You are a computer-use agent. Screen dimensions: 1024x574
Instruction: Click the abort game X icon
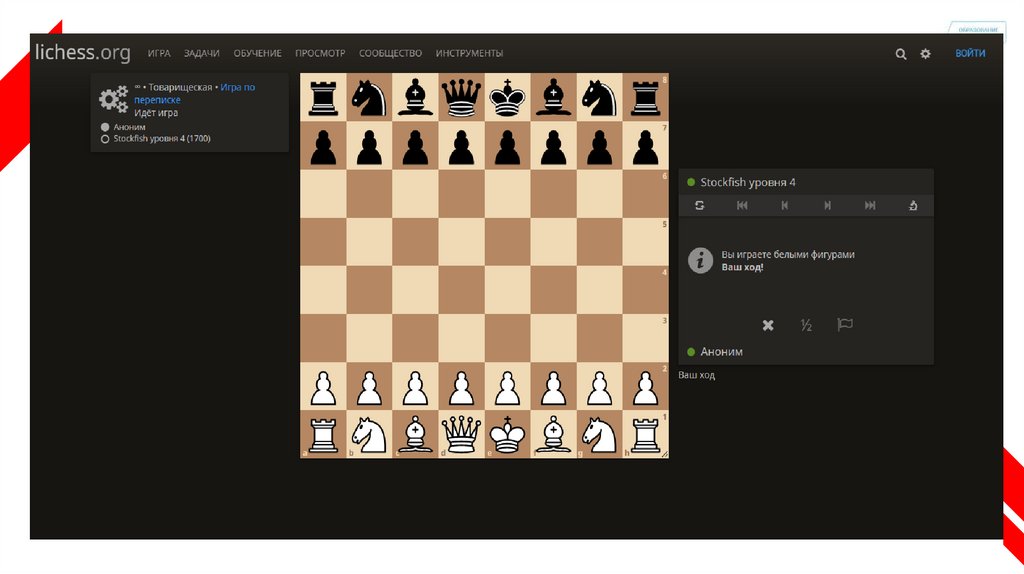pos(768,325)
